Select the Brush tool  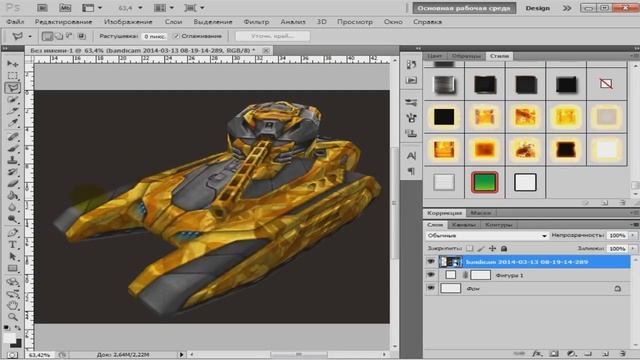13,148
